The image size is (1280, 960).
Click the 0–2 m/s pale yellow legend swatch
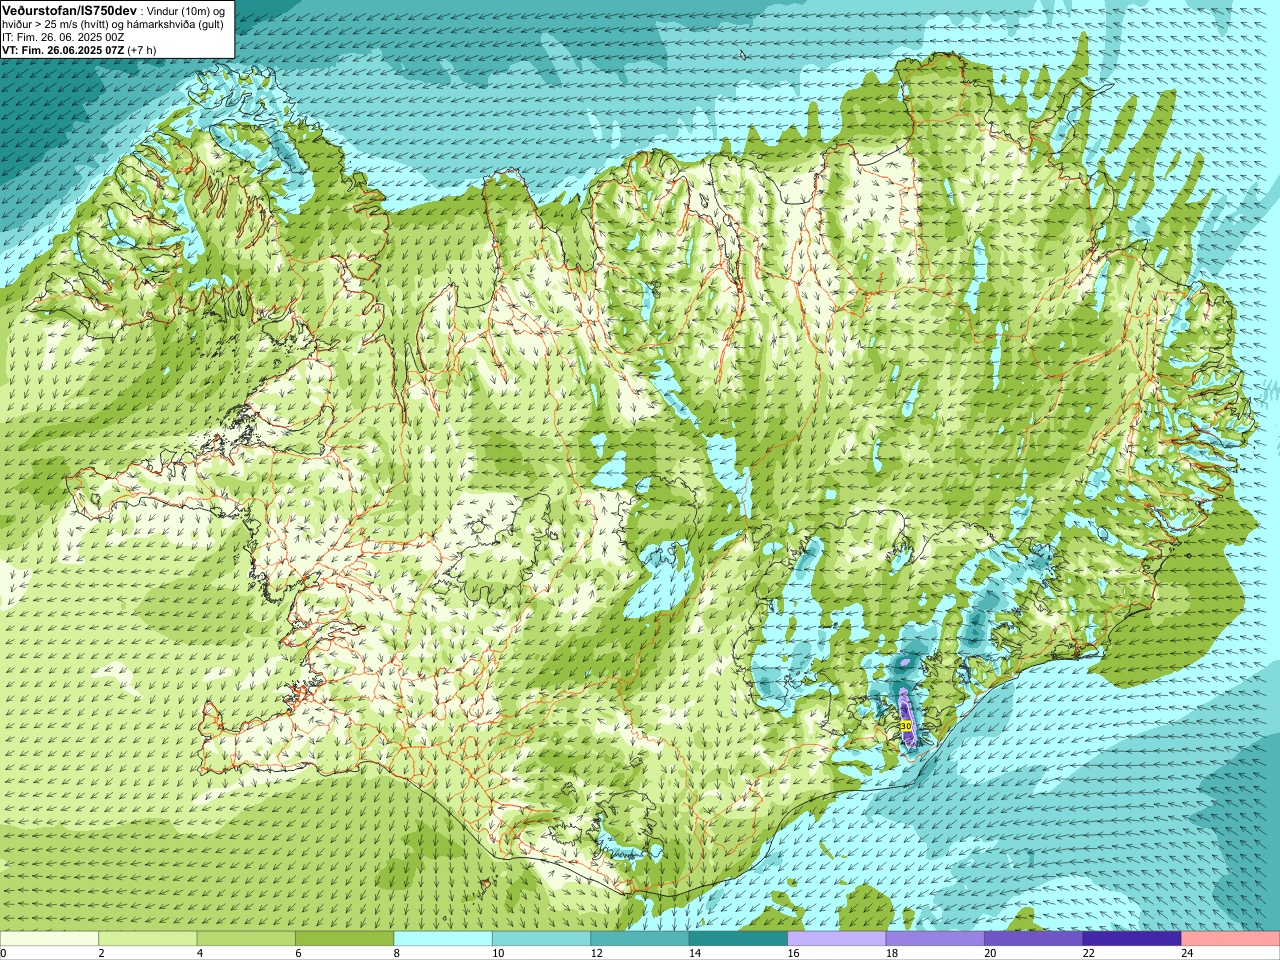[49, 939]
